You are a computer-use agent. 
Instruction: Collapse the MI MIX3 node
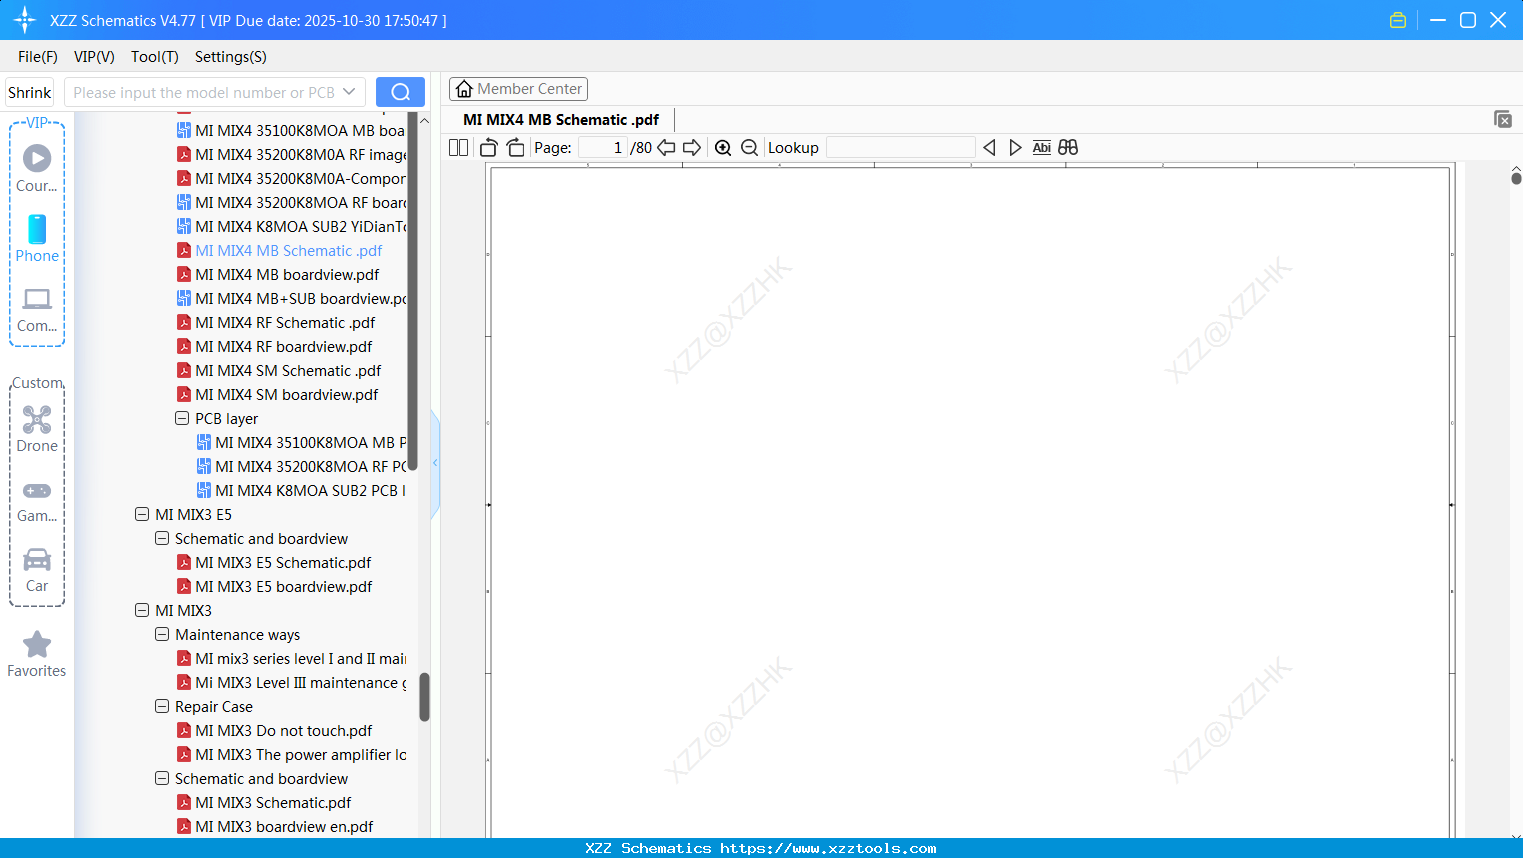142,610
